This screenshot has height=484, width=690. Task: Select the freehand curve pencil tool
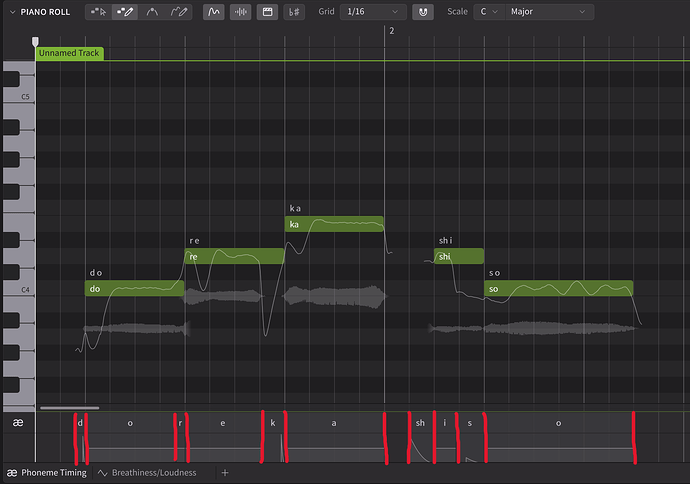coord(179,12)
